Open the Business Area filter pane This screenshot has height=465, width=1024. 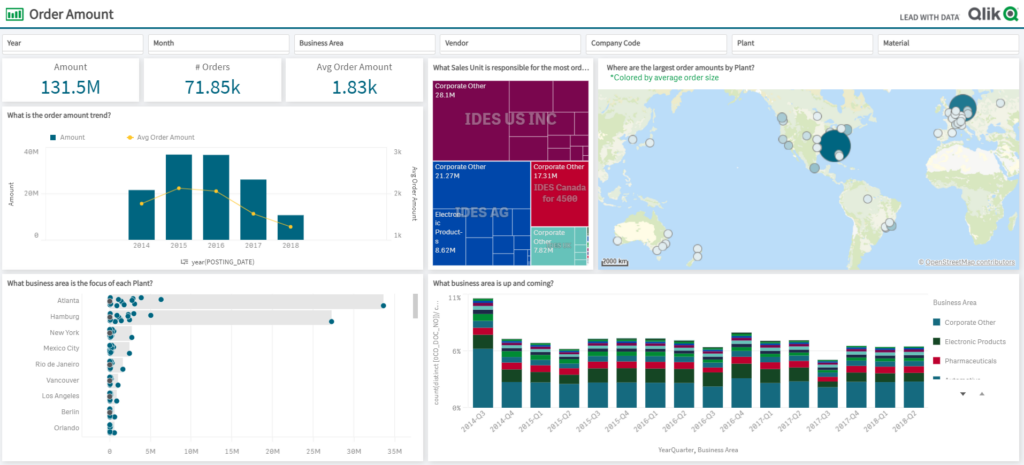[365, 43]
